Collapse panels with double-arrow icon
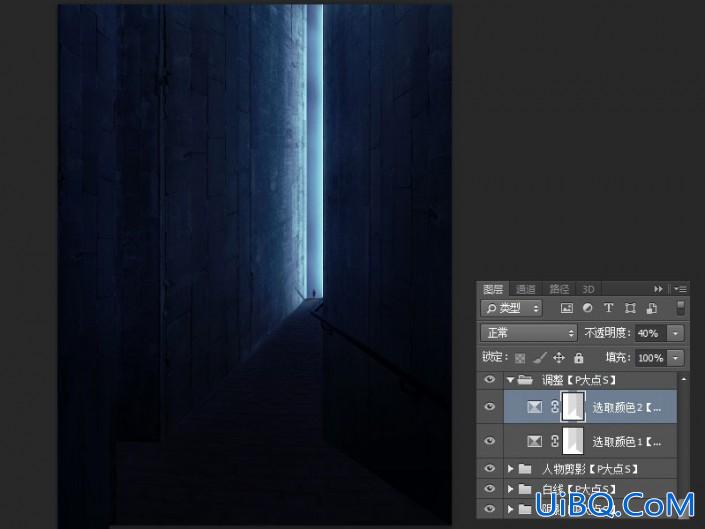 point(658,289)
